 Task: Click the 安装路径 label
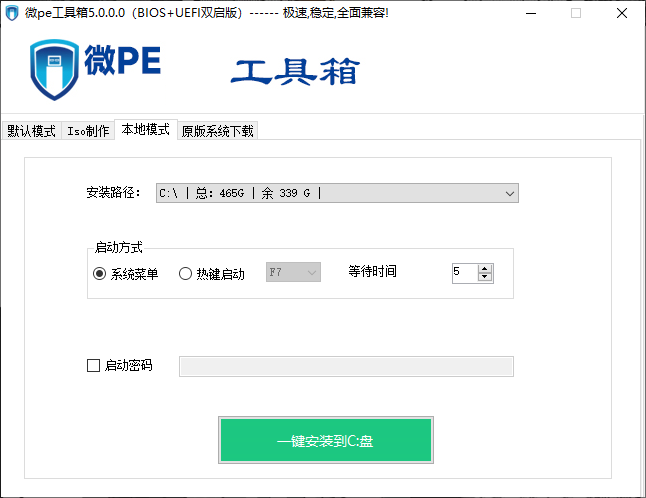pos(114,192)
